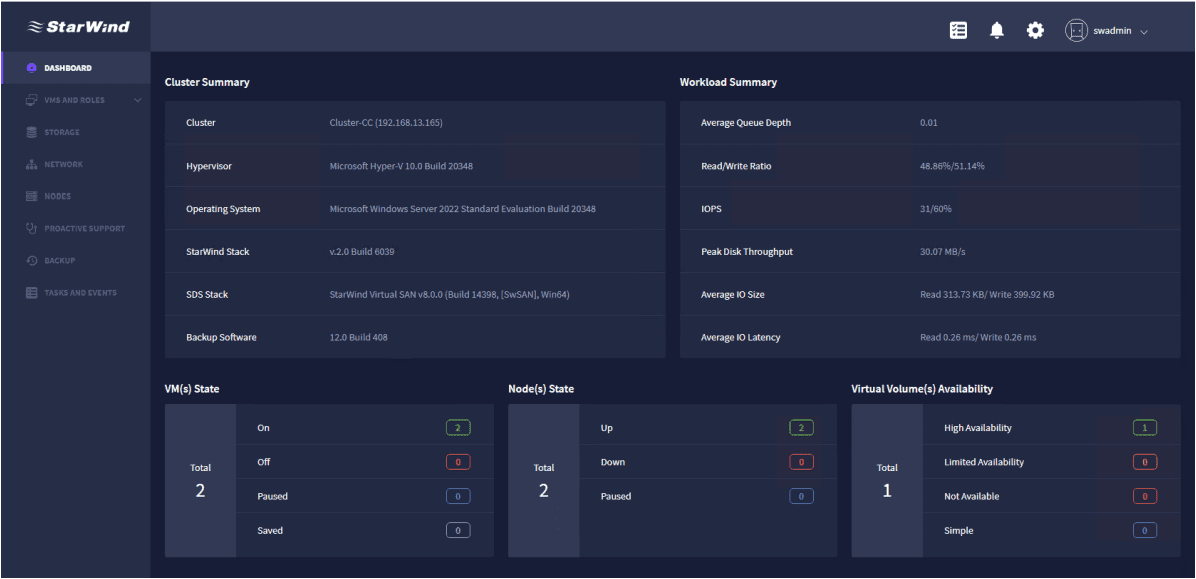Viewport: 1196px width, 579px height.
Task: Click the Read/Write Ratio label
Action: (736, 166)
